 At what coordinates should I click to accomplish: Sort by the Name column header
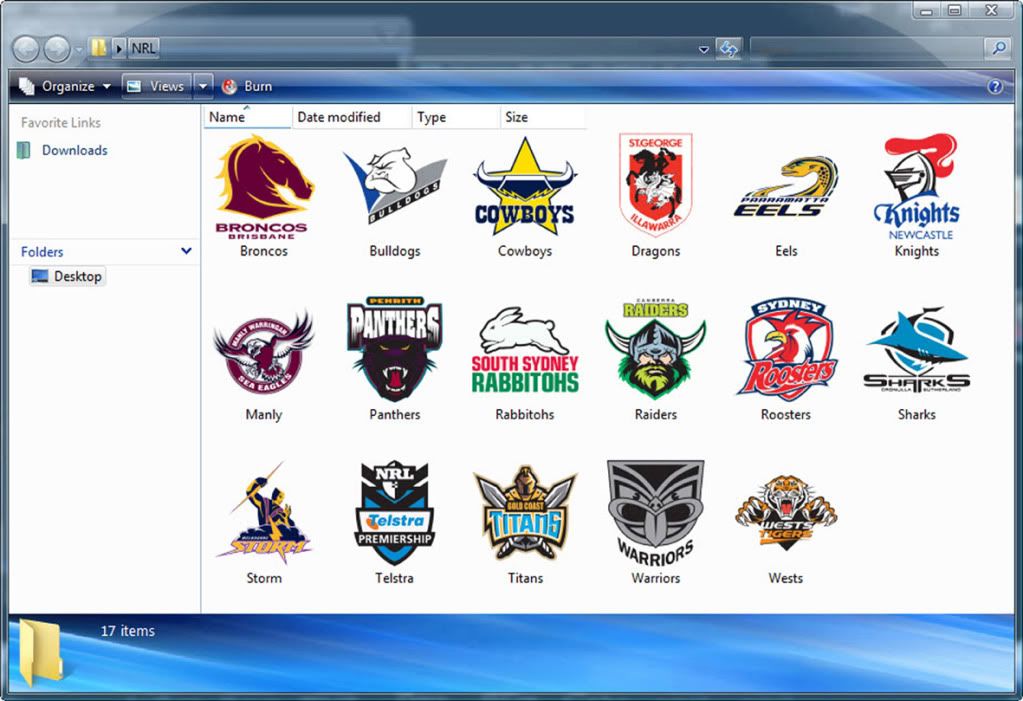click(247, 117)
